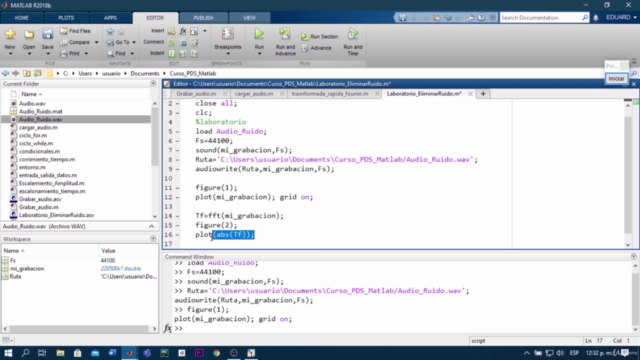Image resolution: width=640 pixels, height=360 pixels.
Task: Open Windows Start menu
Action: (8, 353)
